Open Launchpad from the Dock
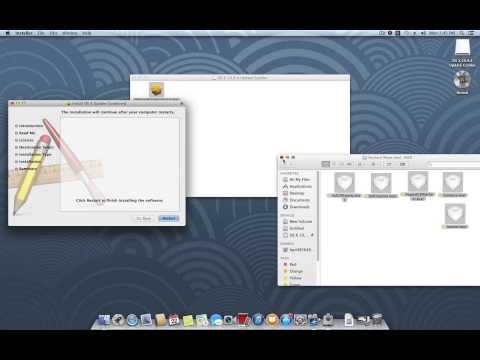The height and width of the screenshot is (360, 480). (118, 320)
